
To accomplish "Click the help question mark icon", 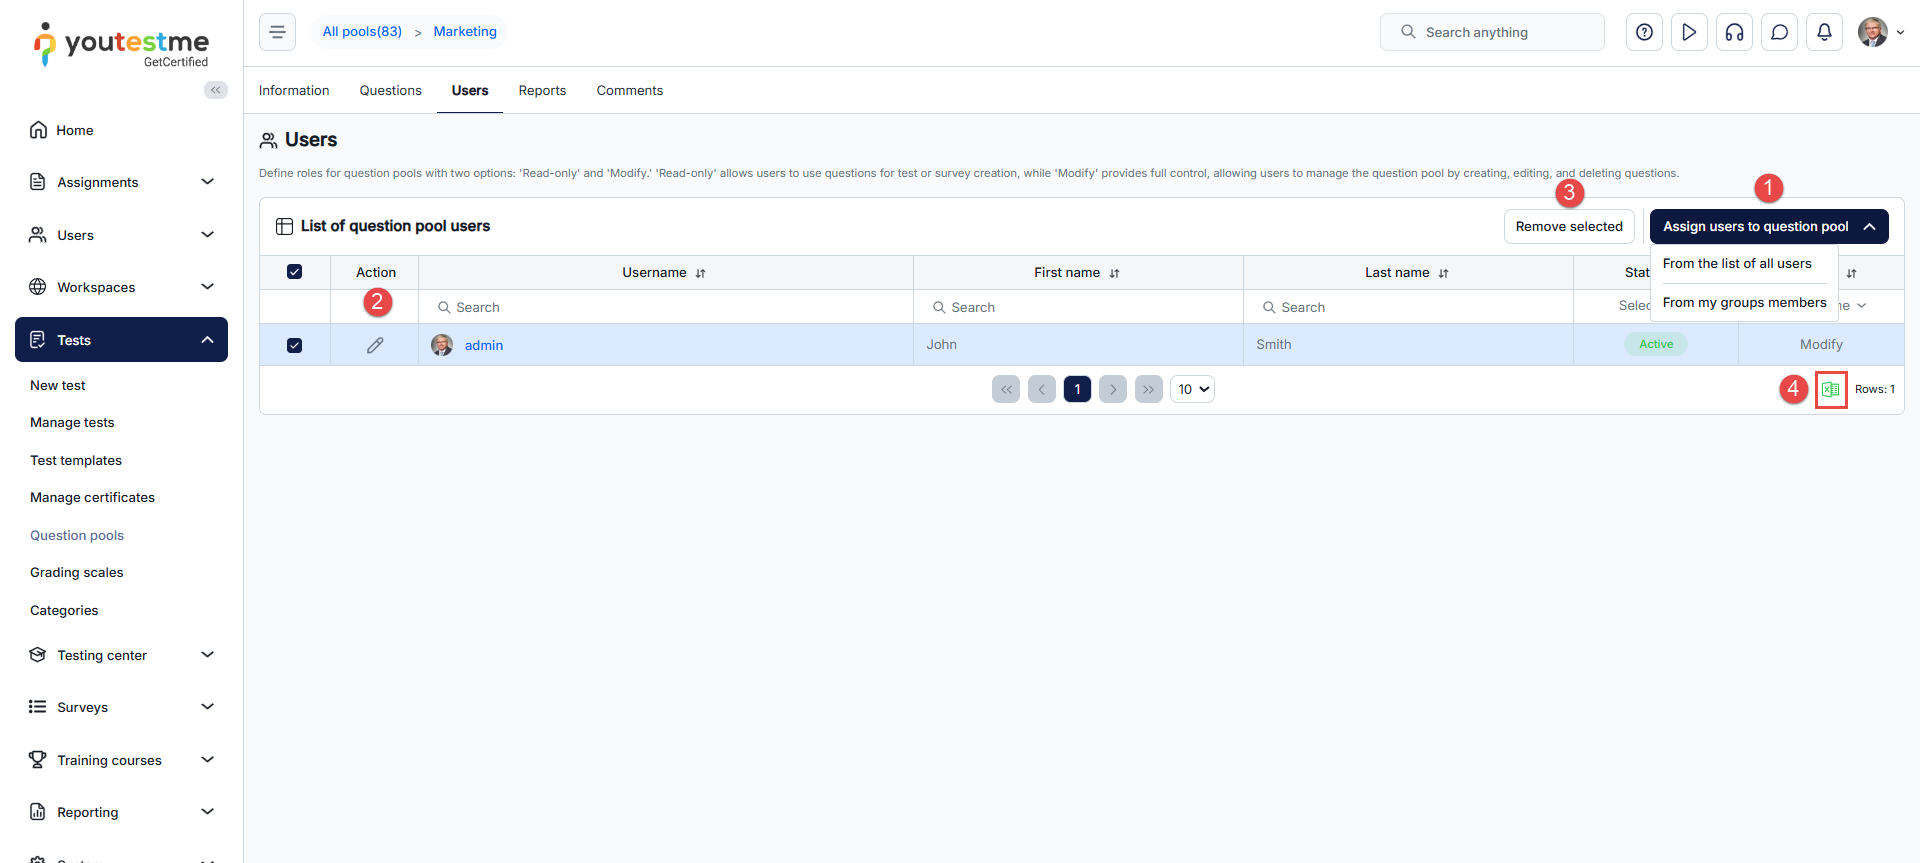I will coord(1644,32).
